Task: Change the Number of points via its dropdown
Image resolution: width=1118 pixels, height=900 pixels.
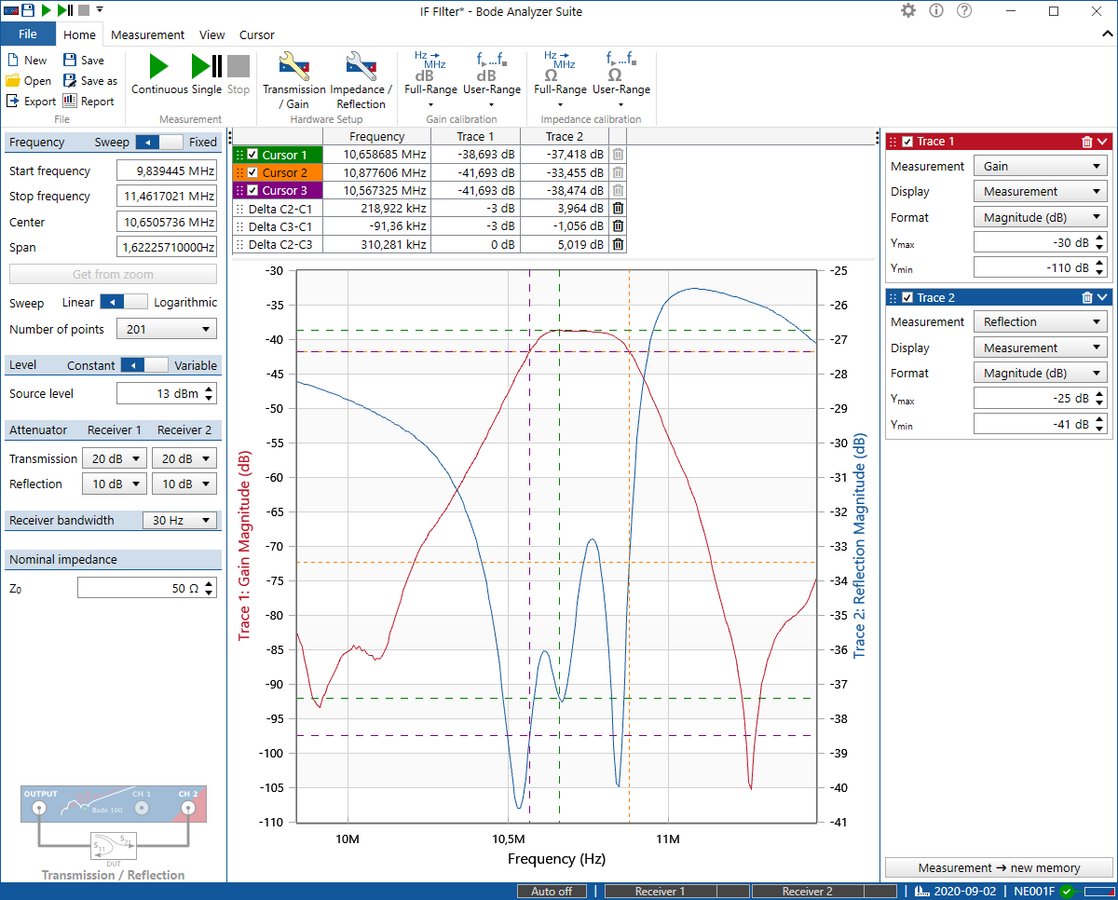Action: (x=166, y=329)
